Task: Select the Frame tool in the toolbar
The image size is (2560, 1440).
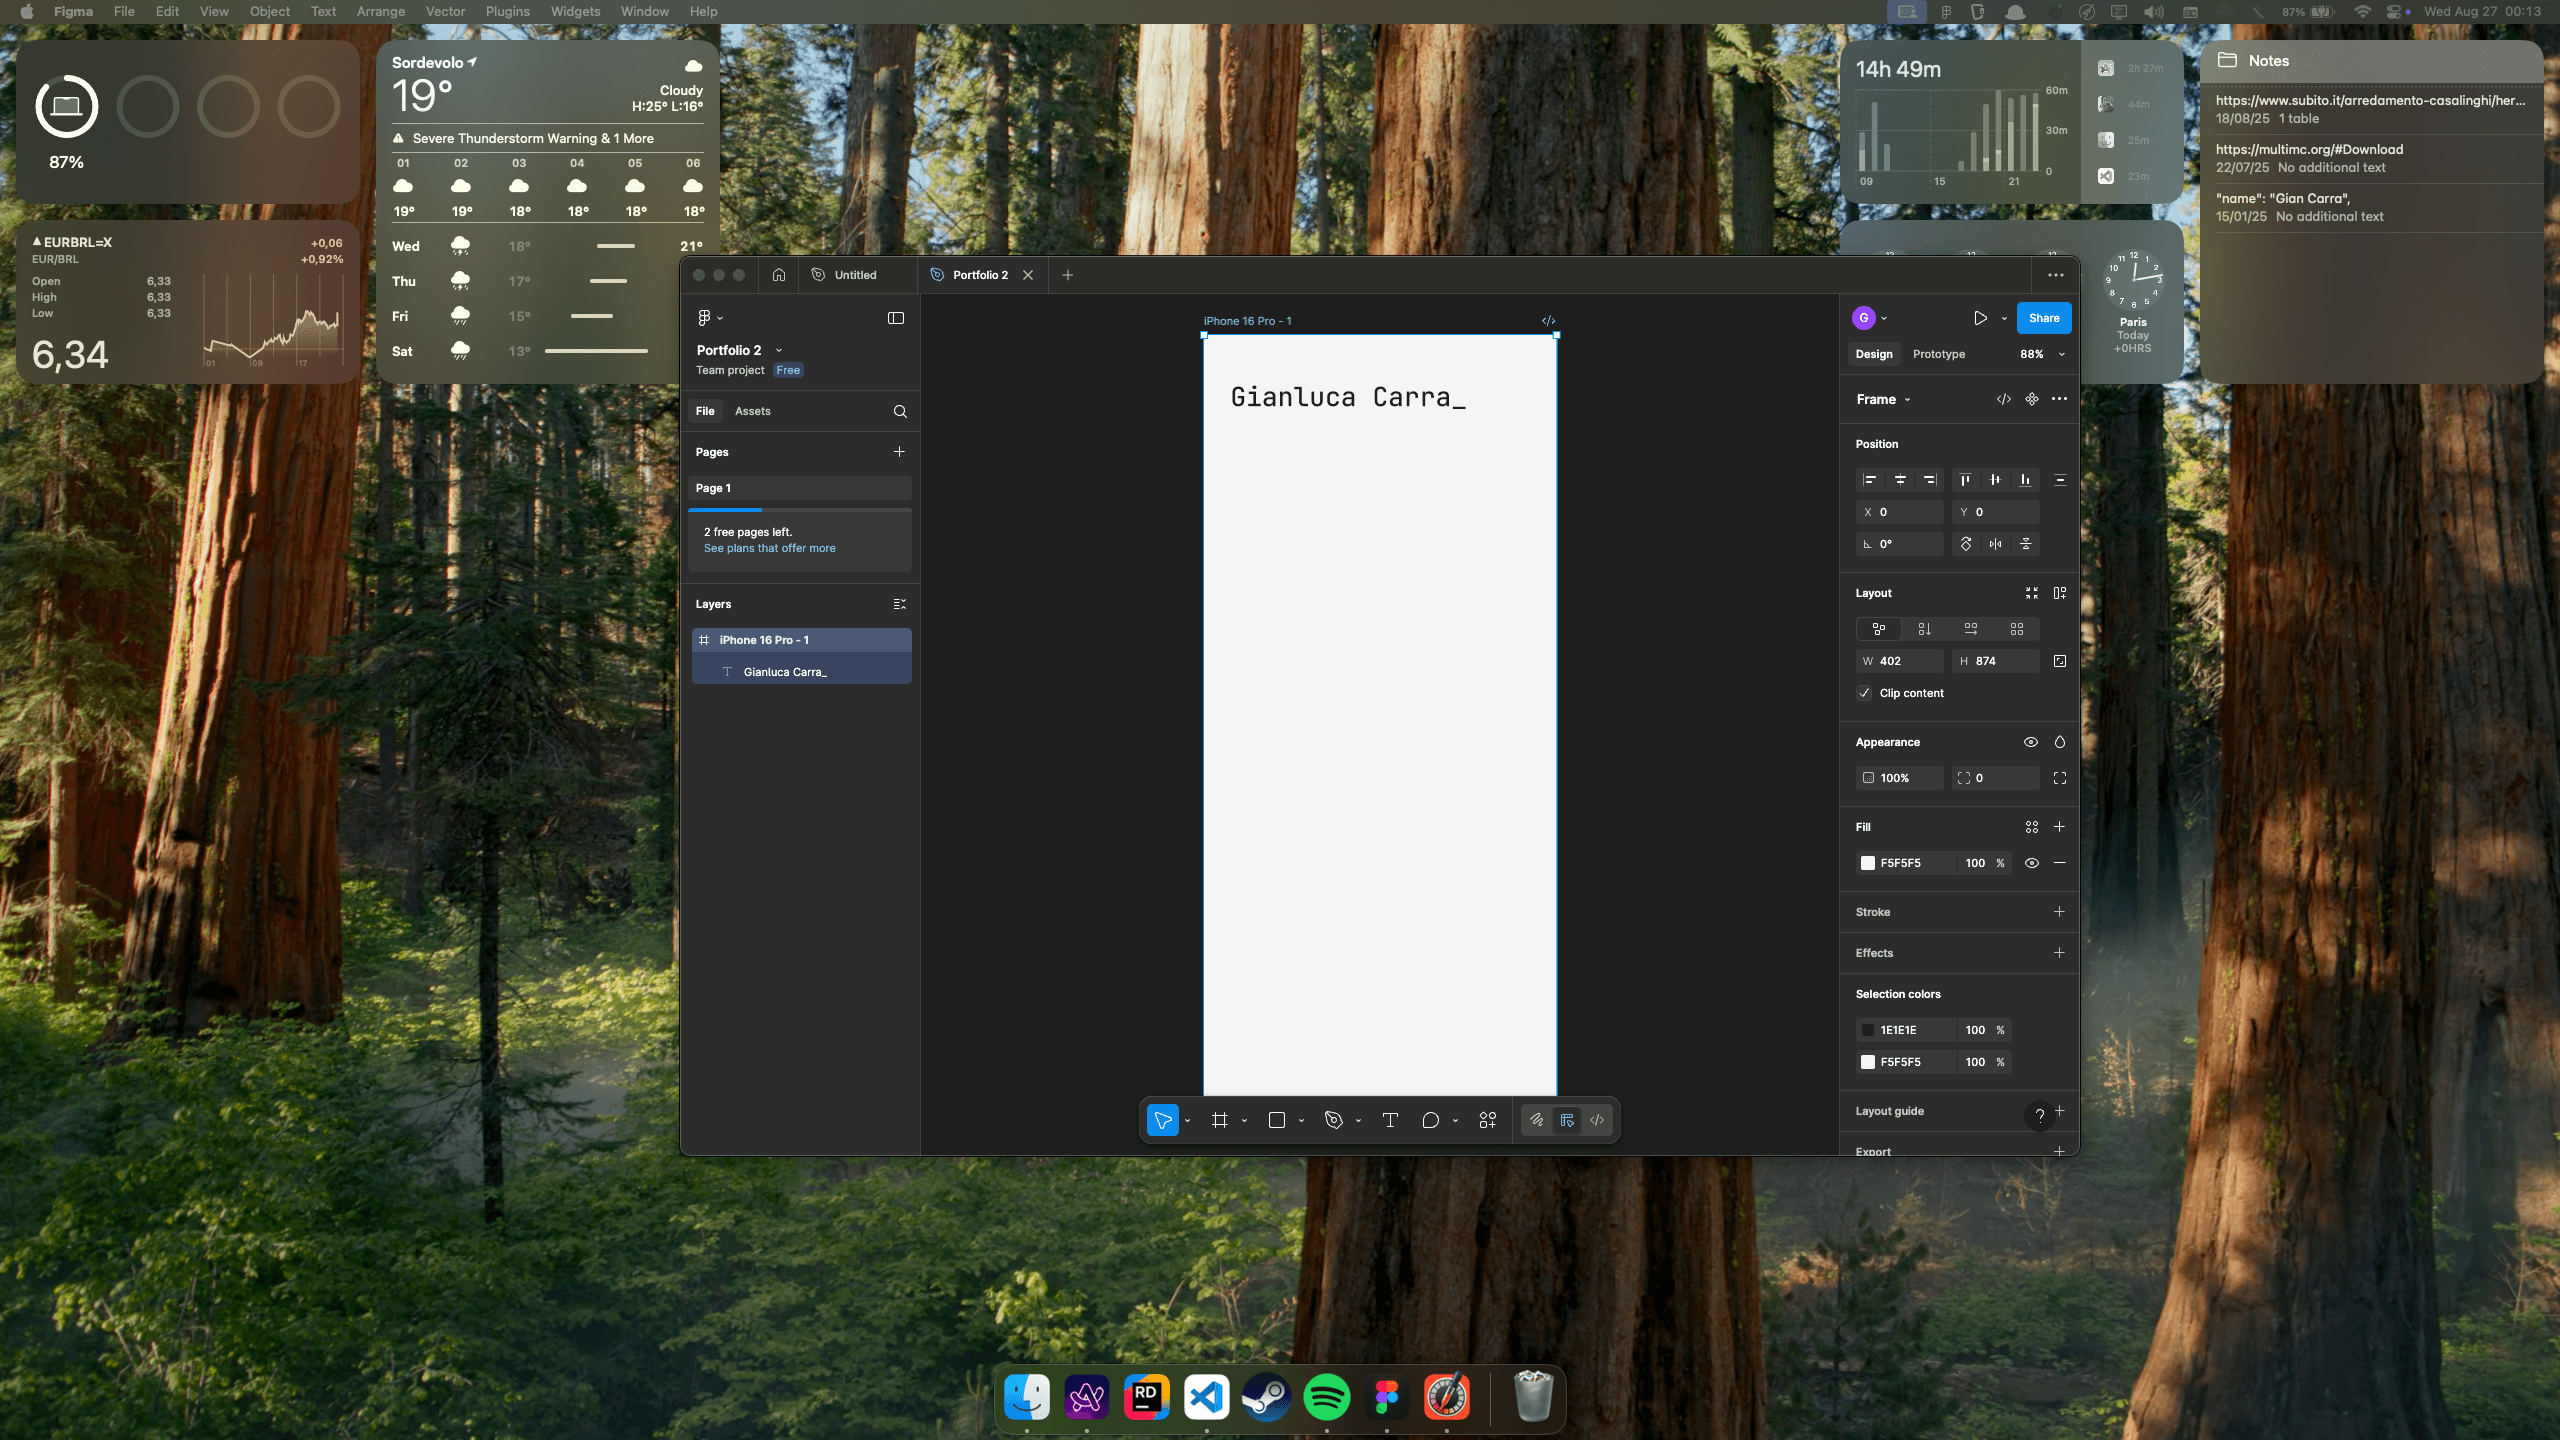Action: pyautogui.click(x=1219, y=1120)
